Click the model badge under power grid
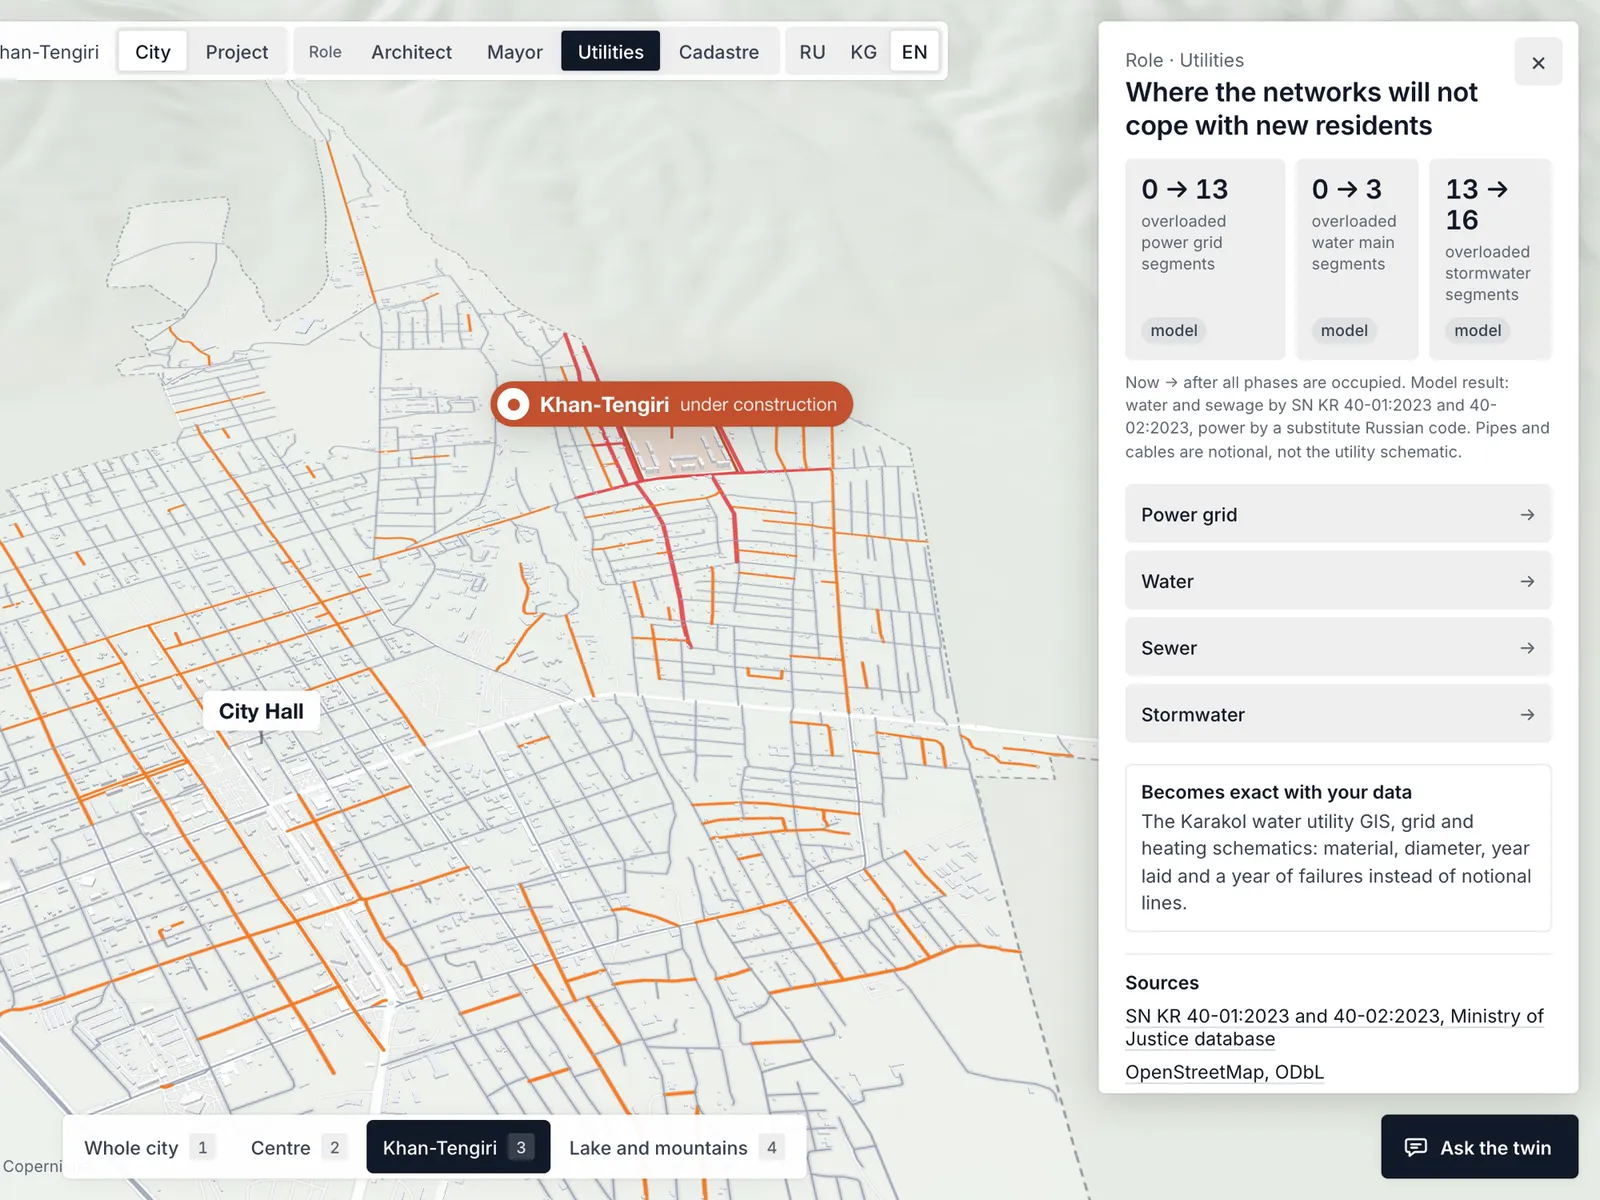The image size is (1600, 1200). pos(1174,330)
